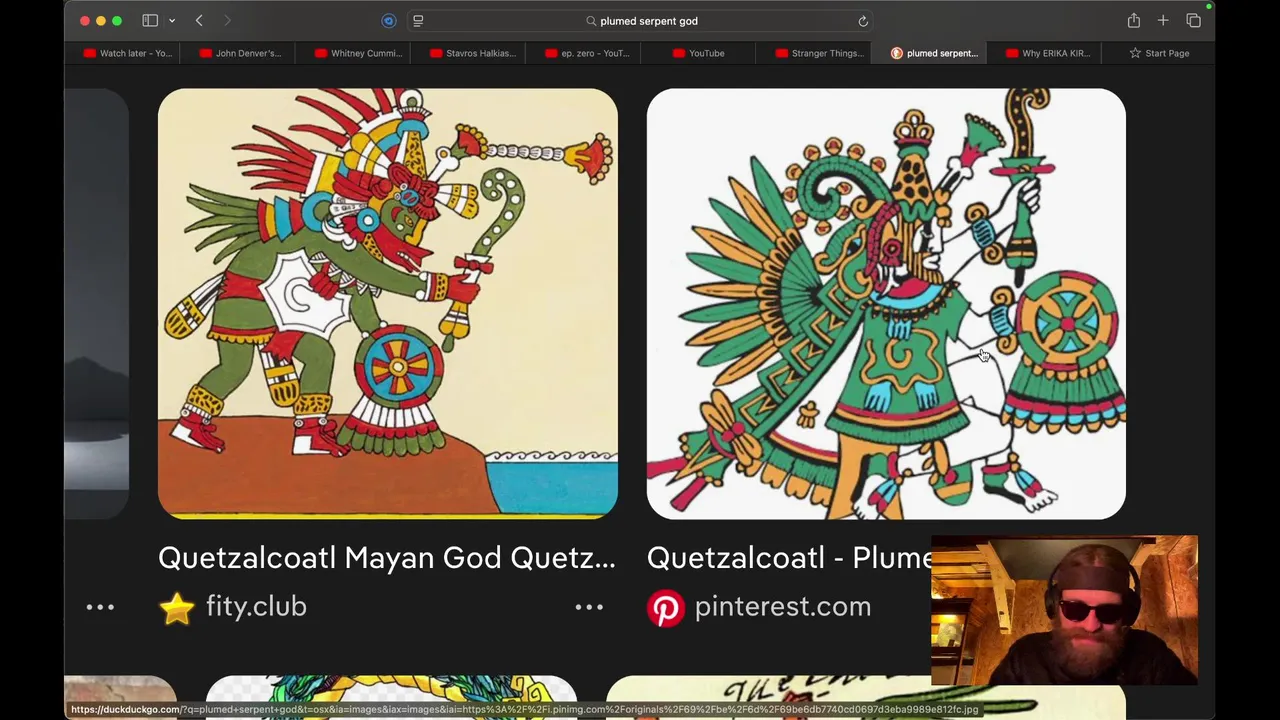Switch to the YouTube tab

click(698, 53)
